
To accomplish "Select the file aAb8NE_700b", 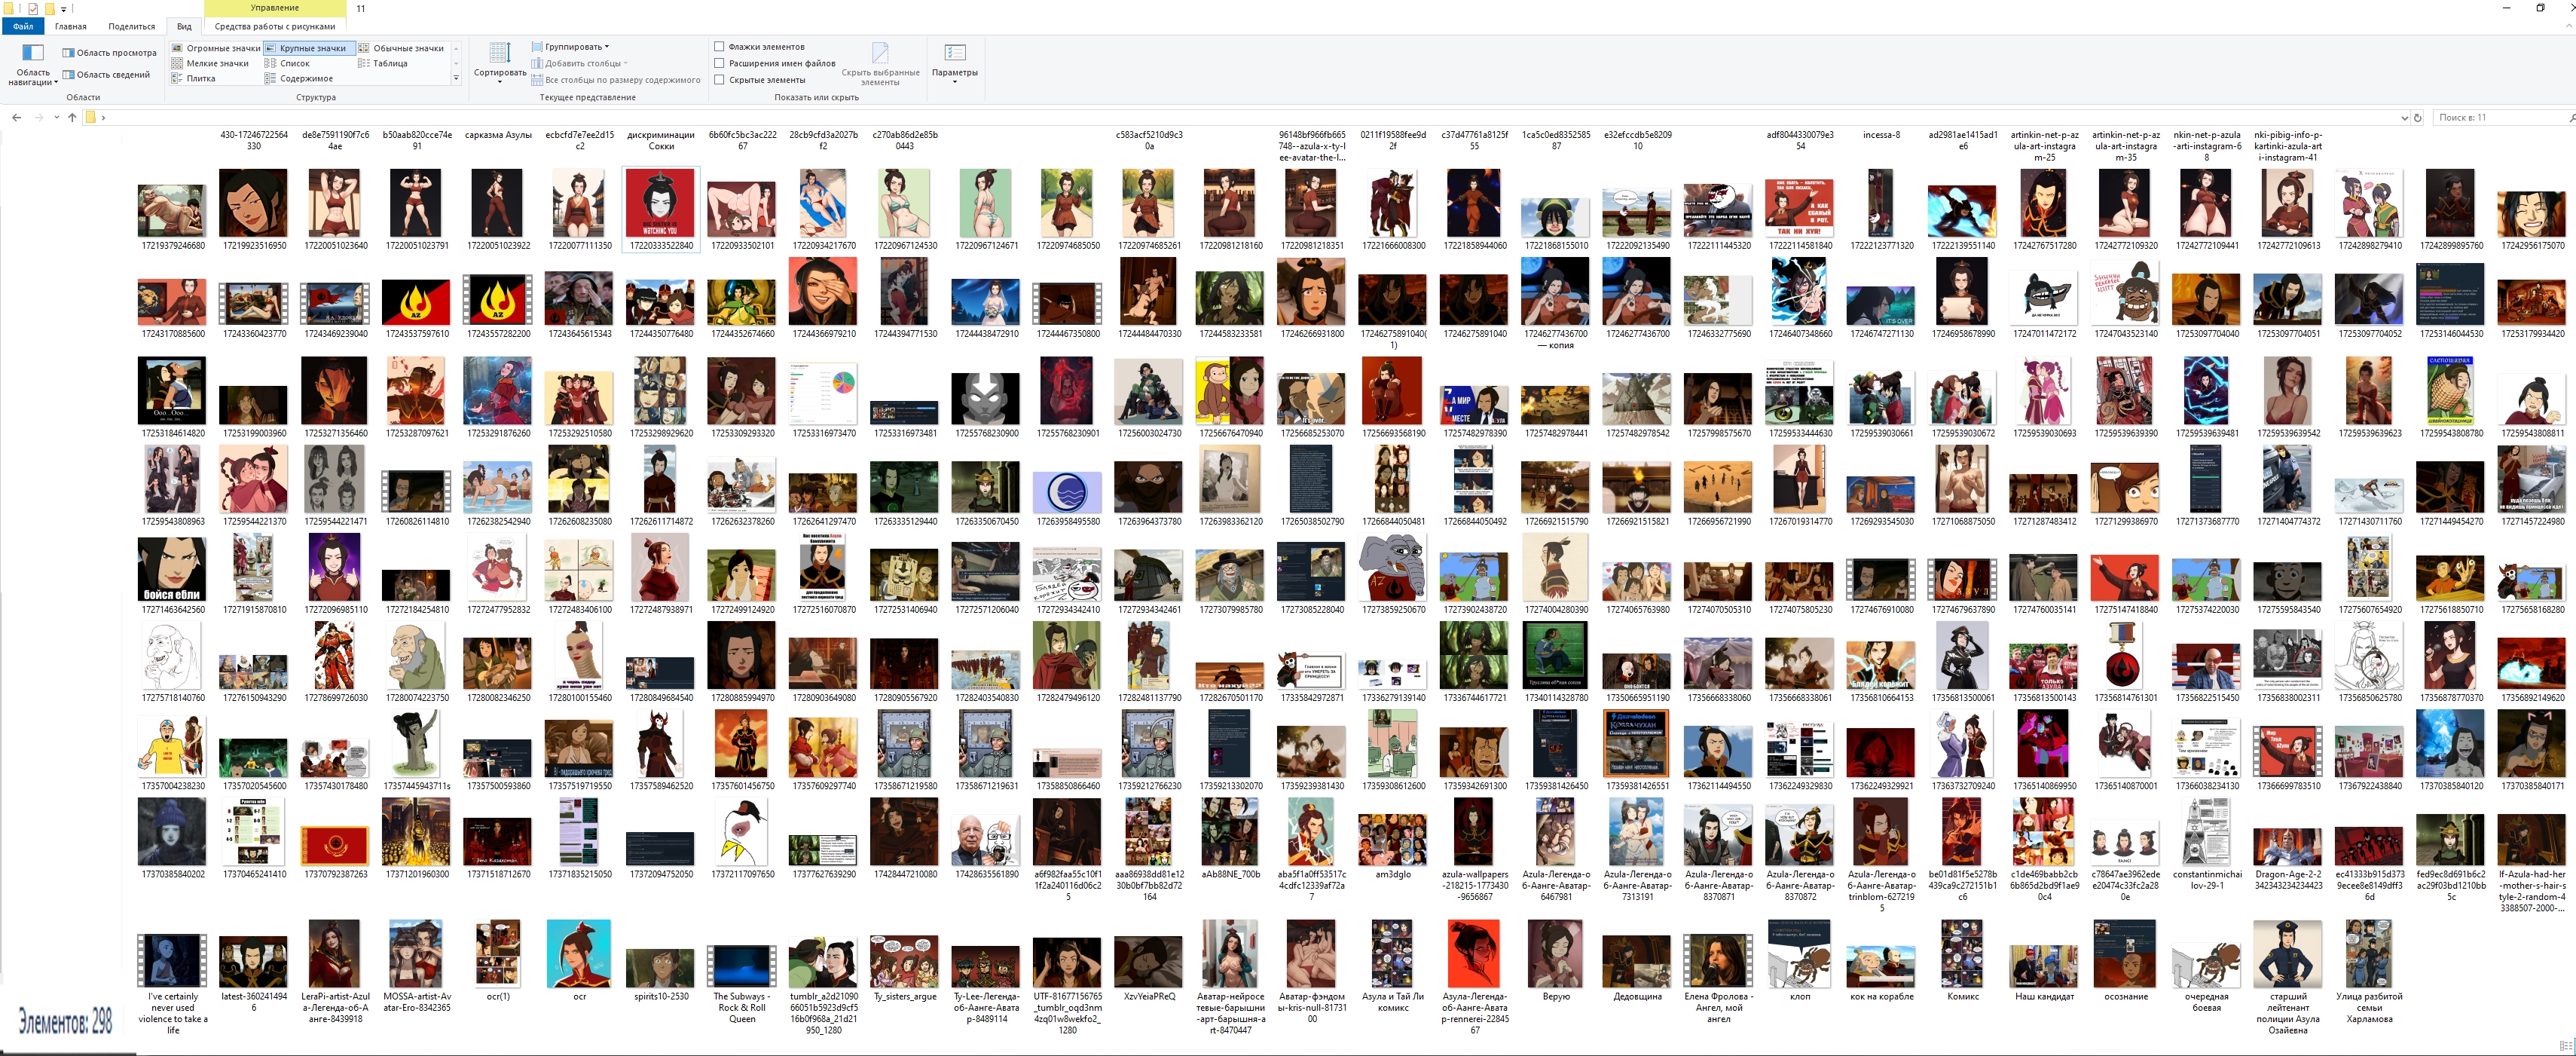I will coord(1230,840).
